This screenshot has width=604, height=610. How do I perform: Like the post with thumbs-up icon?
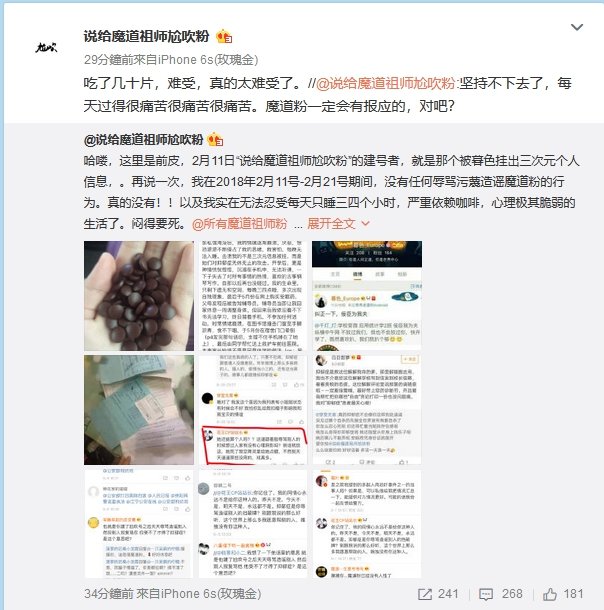(550, 594)
